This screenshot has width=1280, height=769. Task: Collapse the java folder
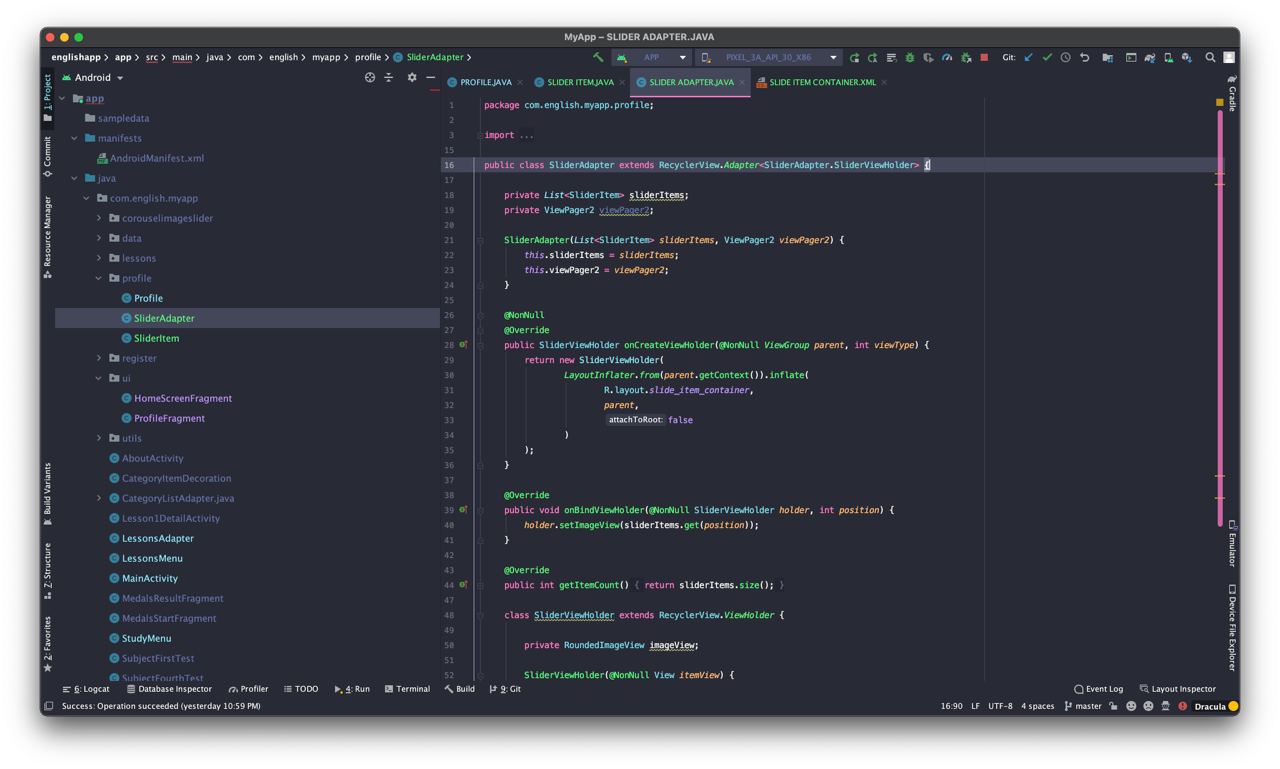click(74, 178)
